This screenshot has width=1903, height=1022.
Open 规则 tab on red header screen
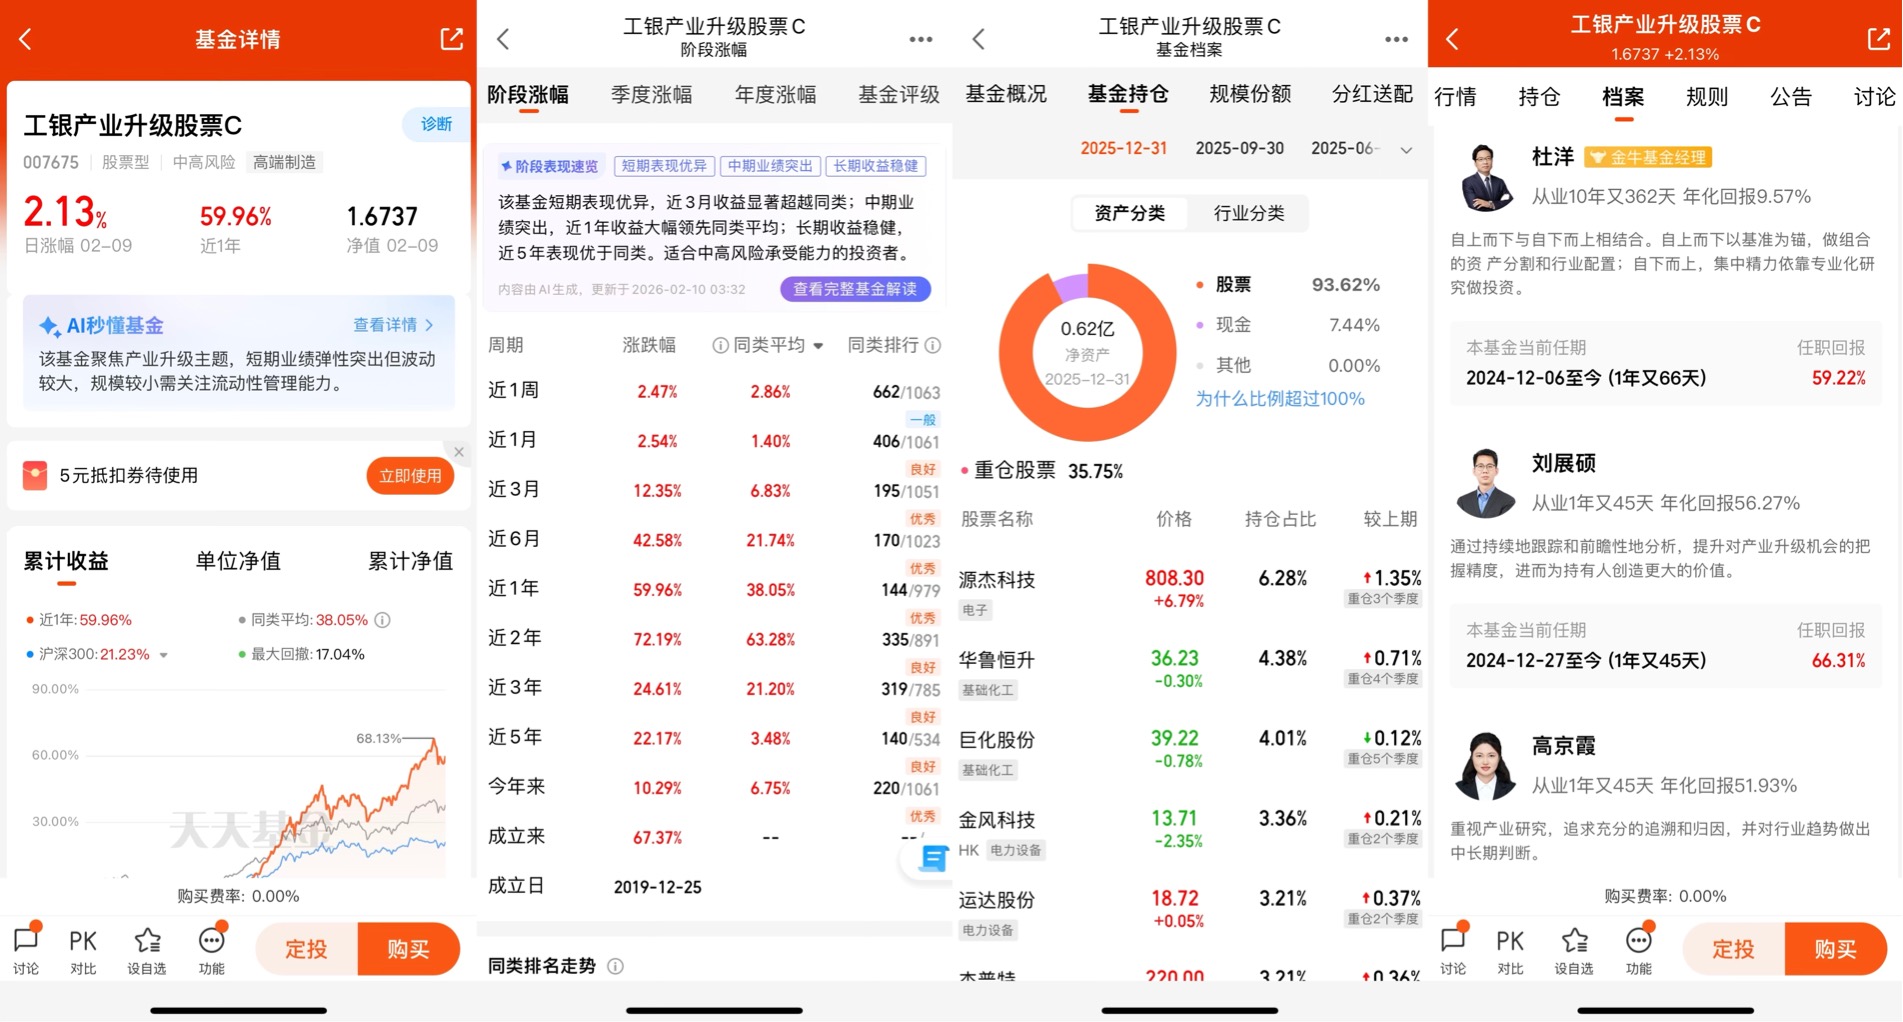[x=1707, y=97]
